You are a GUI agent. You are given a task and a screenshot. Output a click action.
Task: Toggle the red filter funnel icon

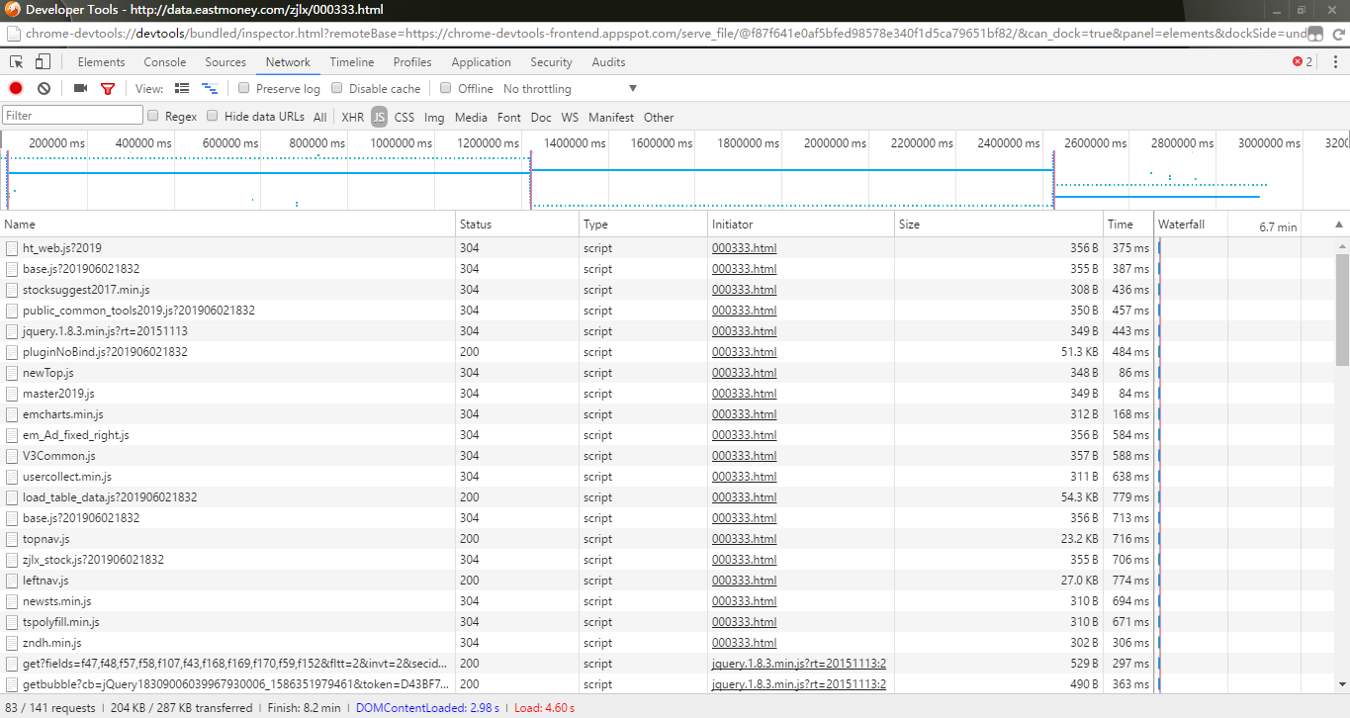coord(108,89)
